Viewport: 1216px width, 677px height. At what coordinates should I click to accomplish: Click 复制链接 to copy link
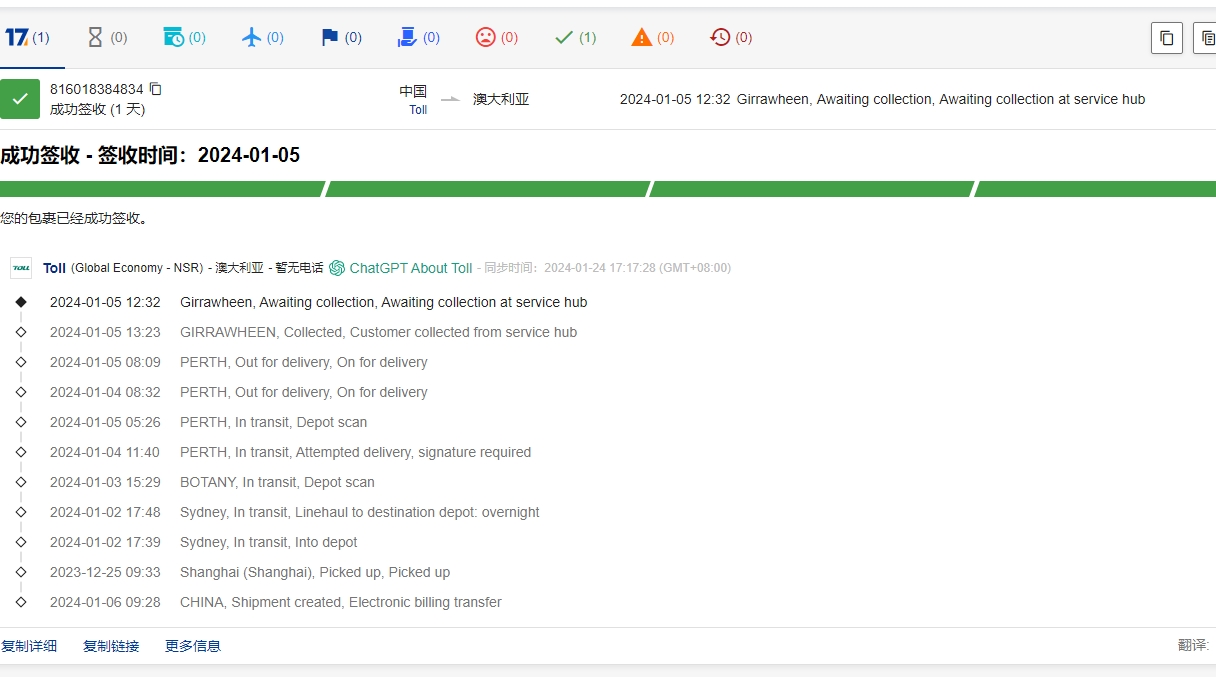point(111,646)
